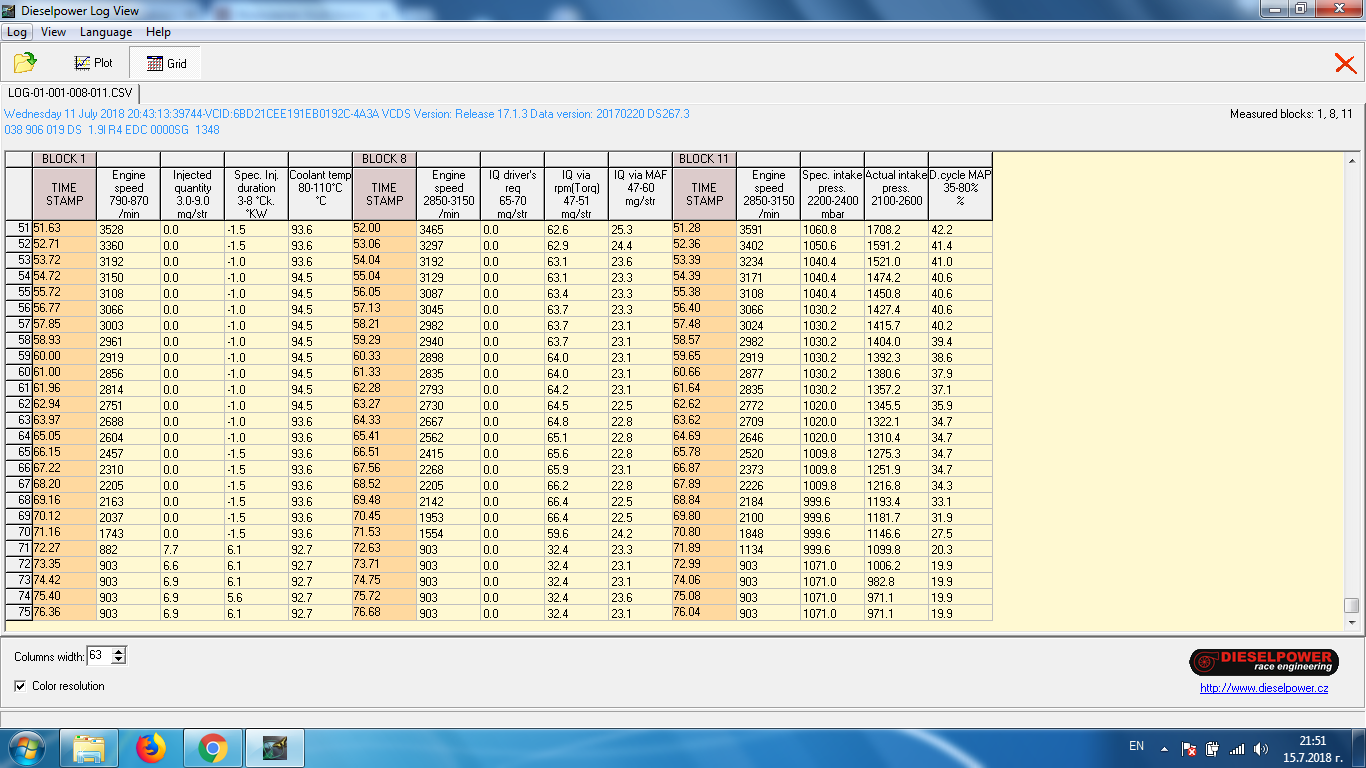Image resolution: width=1366 pixels, height=768 pixels.
Task: Click the volume speaker icon in system tray
Action: point(1260,748)
